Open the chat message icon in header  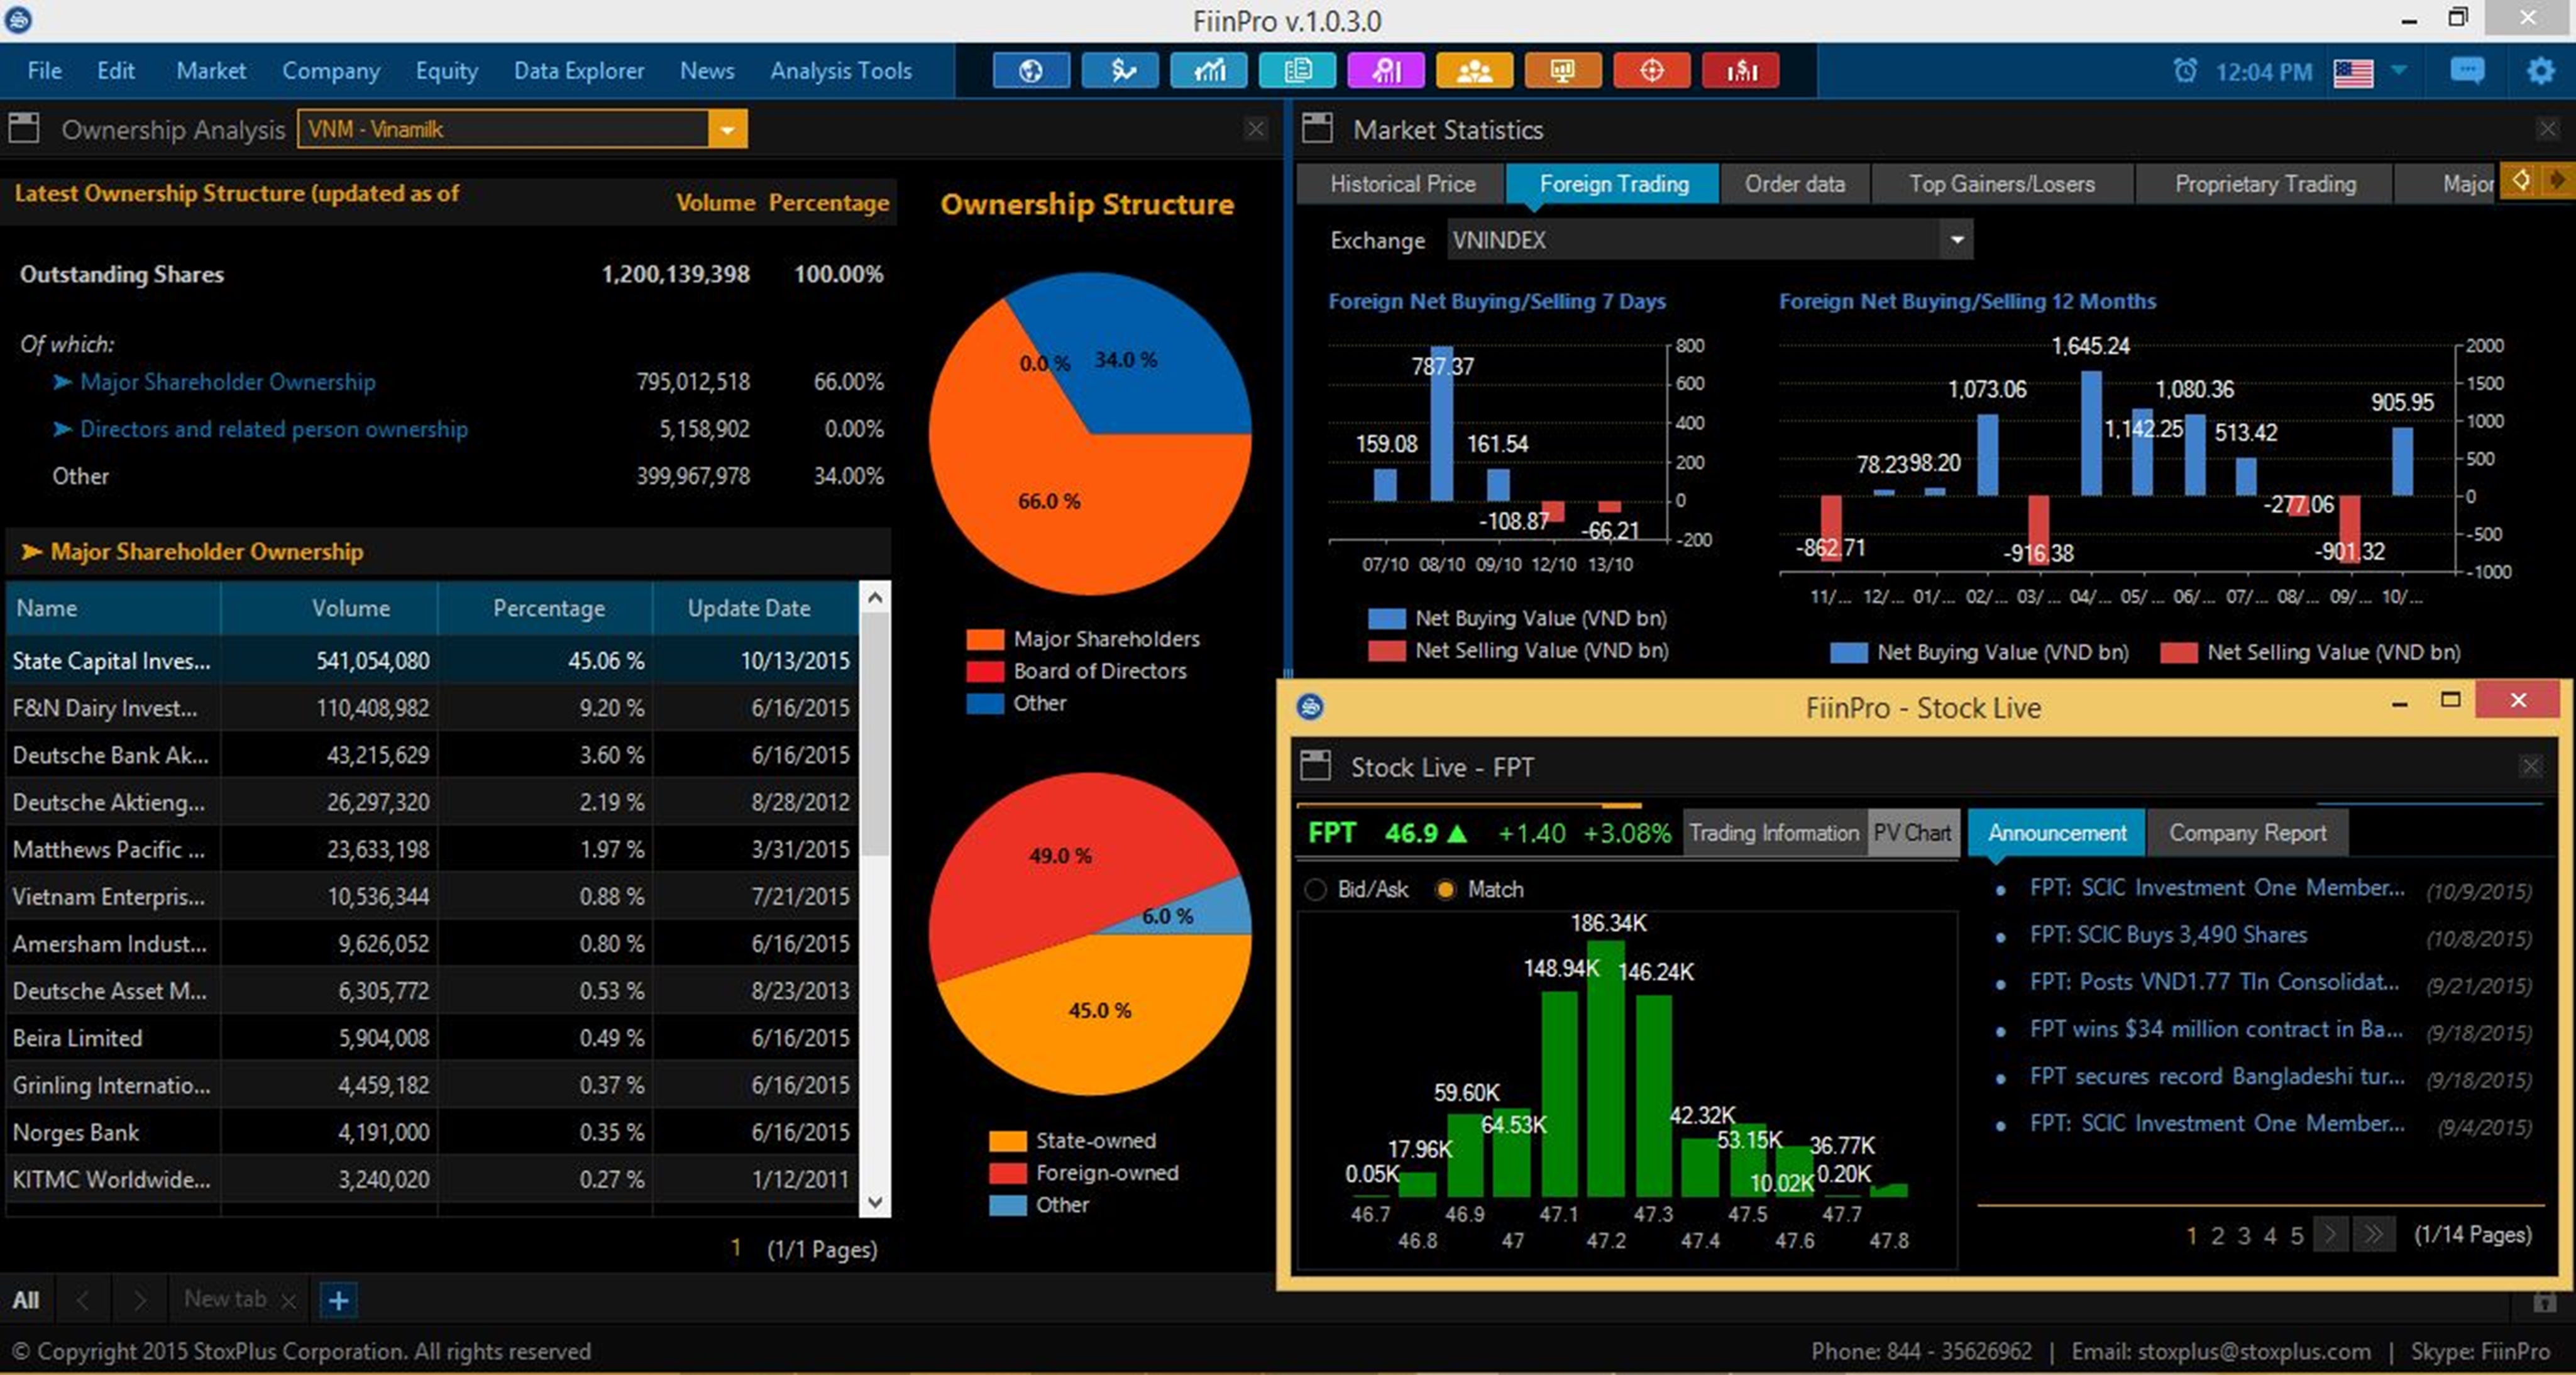coord(2467,71)
